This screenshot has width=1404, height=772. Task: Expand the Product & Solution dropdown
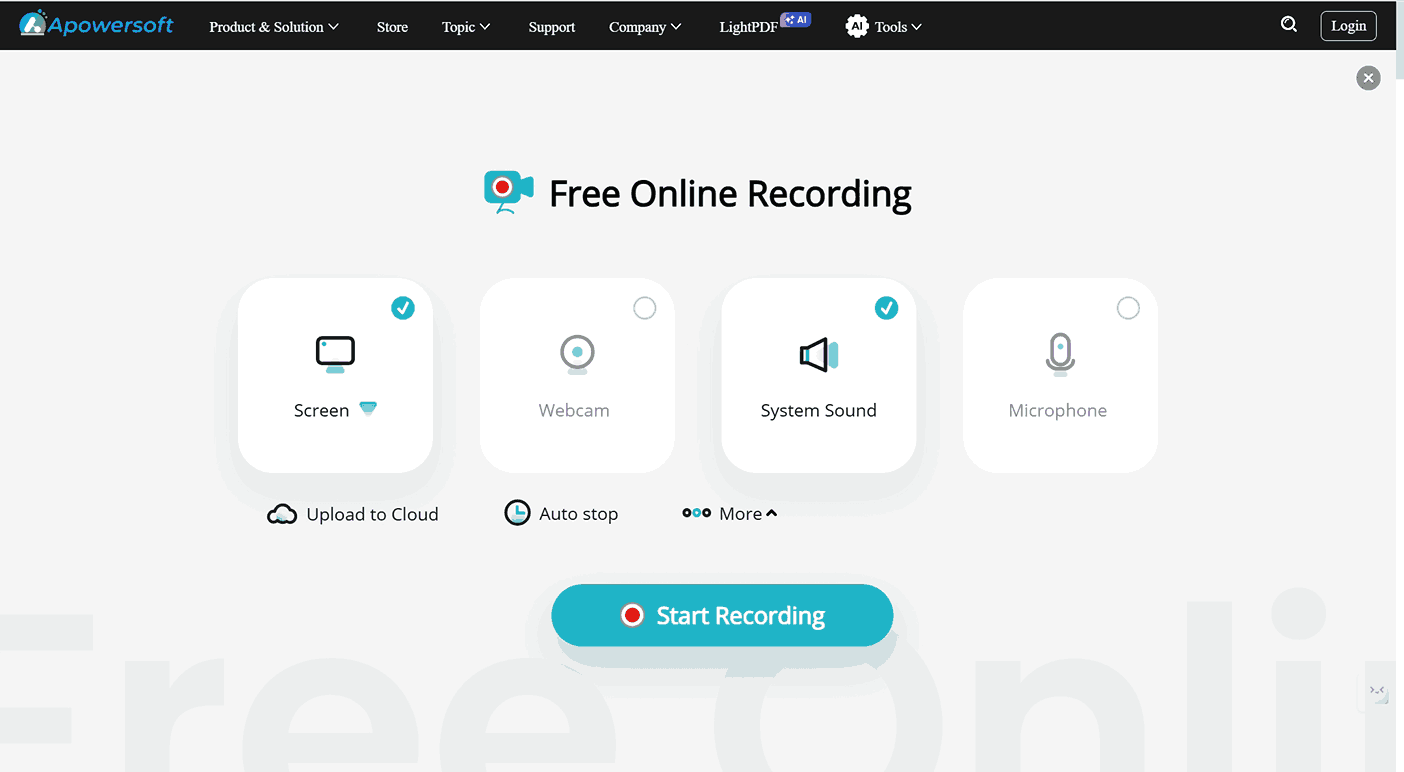[x=274, y=27]
